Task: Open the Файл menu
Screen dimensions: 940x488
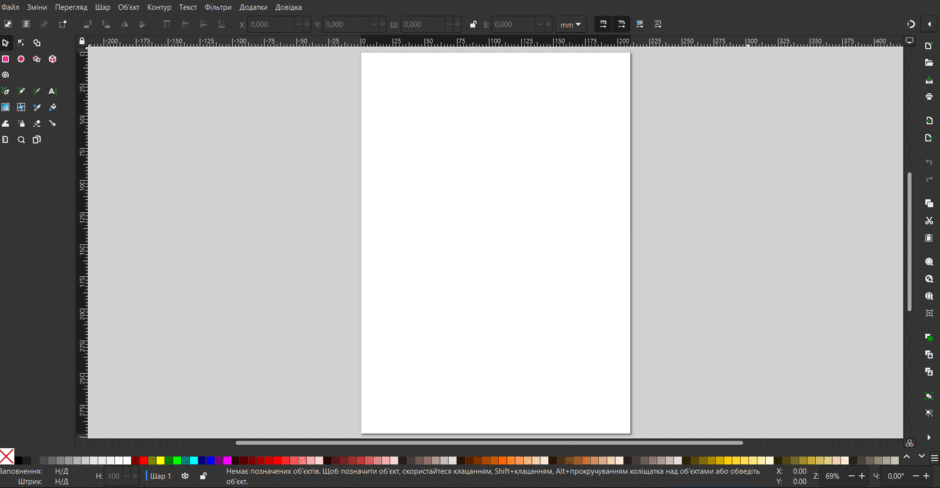Action: pyautogui.click(x=10, y=7)
